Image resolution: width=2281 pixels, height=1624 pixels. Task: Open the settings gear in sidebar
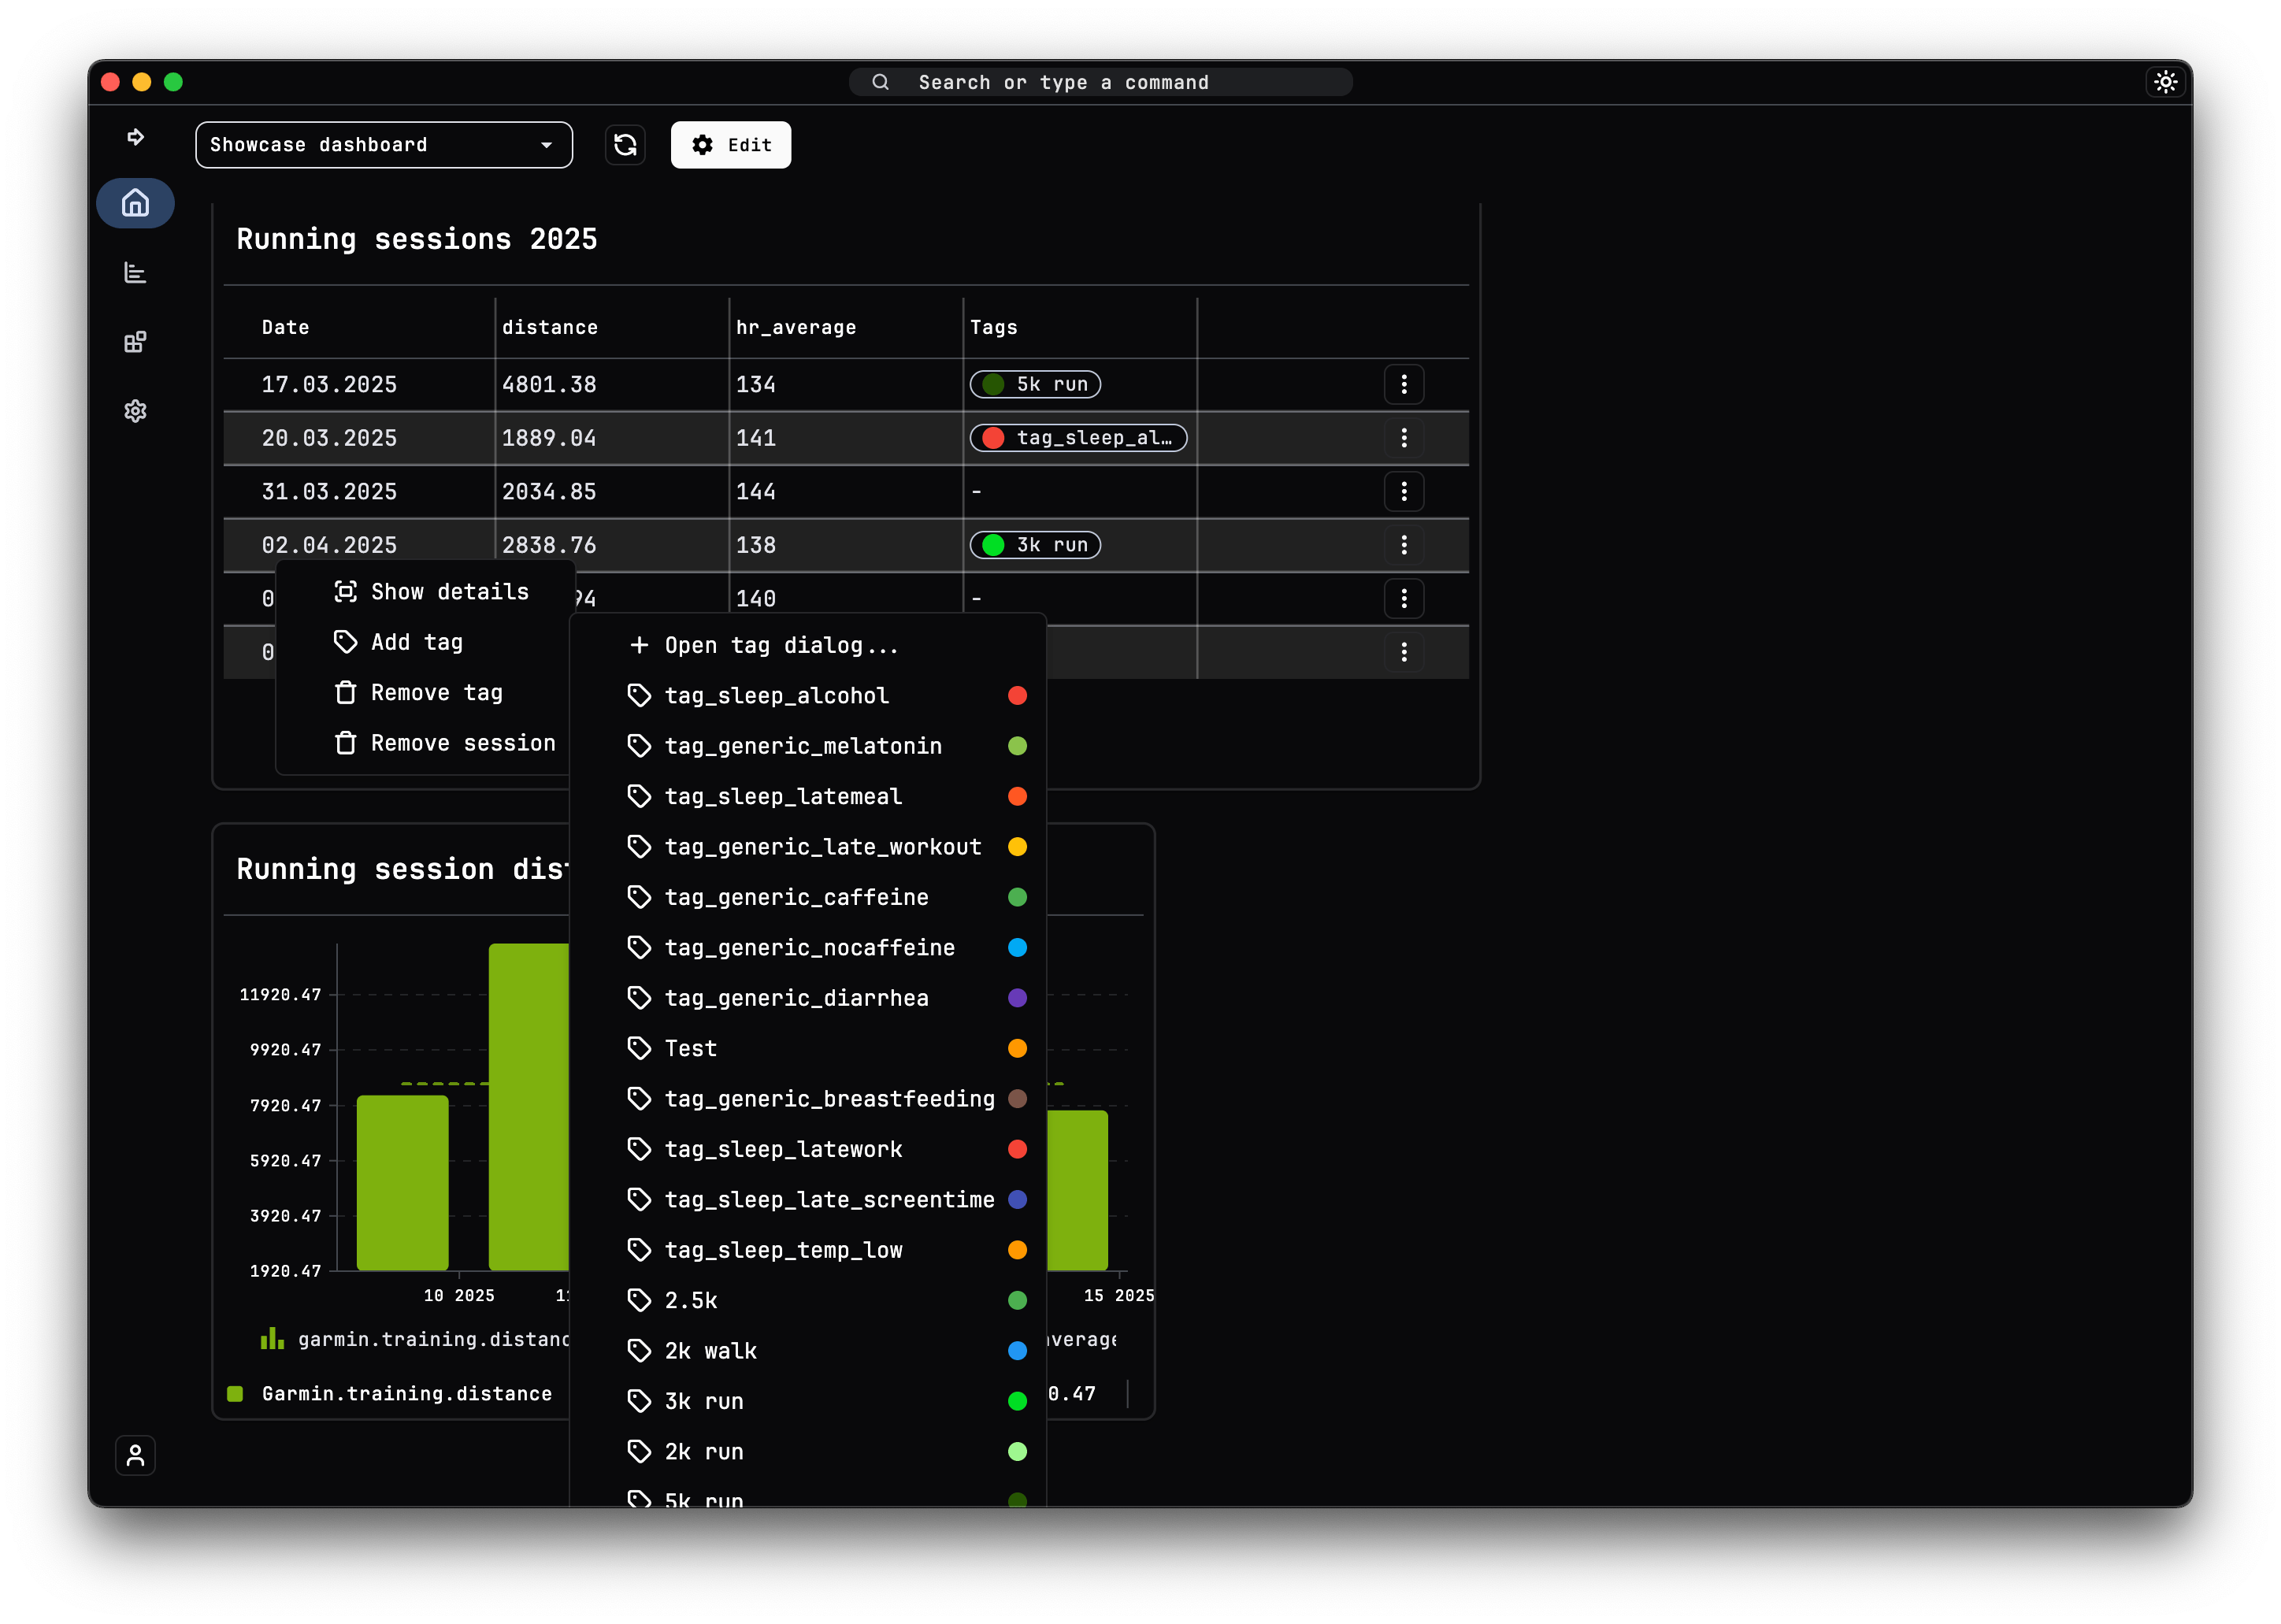(135, 411)
